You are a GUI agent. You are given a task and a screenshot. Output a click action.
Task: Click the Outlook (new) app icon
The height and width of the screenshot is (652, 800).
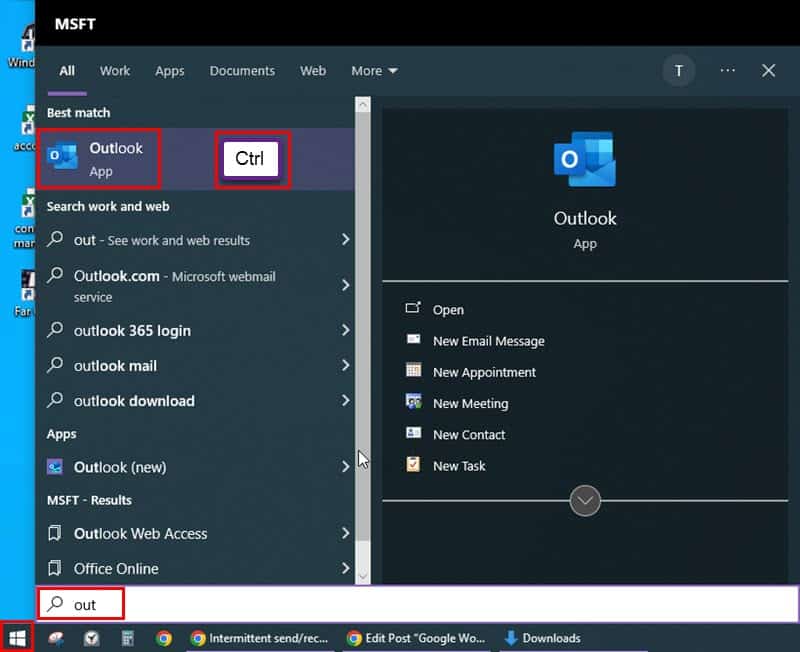click(55, 467)
